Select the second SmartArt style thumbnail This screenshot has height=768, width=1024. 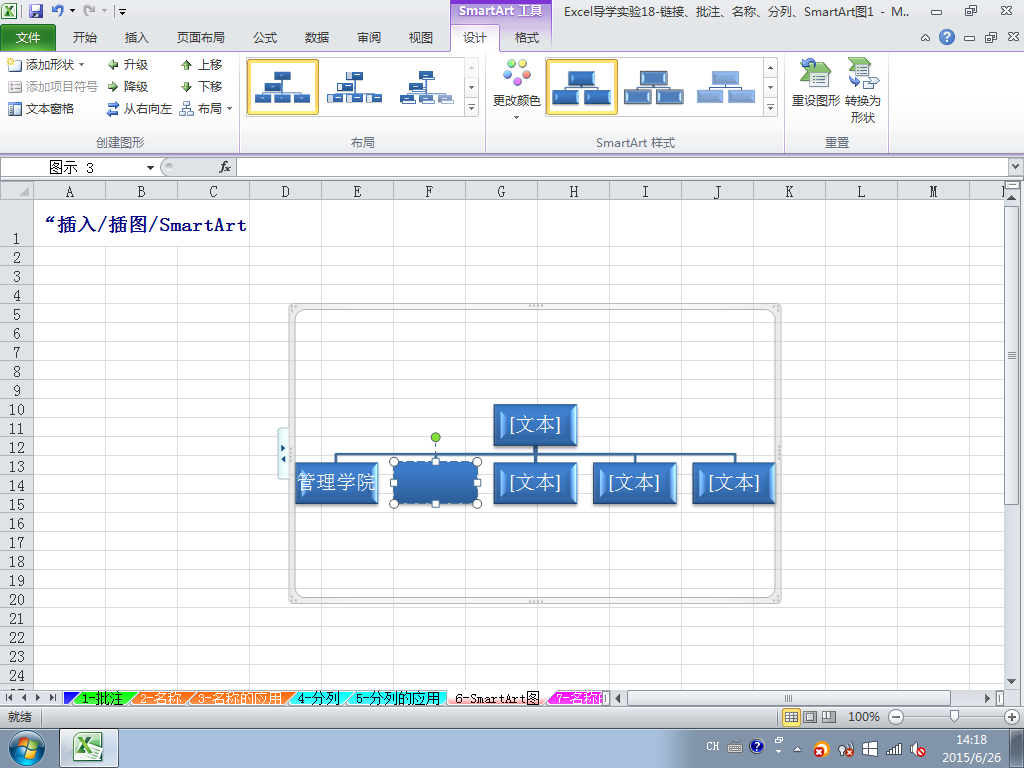pos(653,87)
